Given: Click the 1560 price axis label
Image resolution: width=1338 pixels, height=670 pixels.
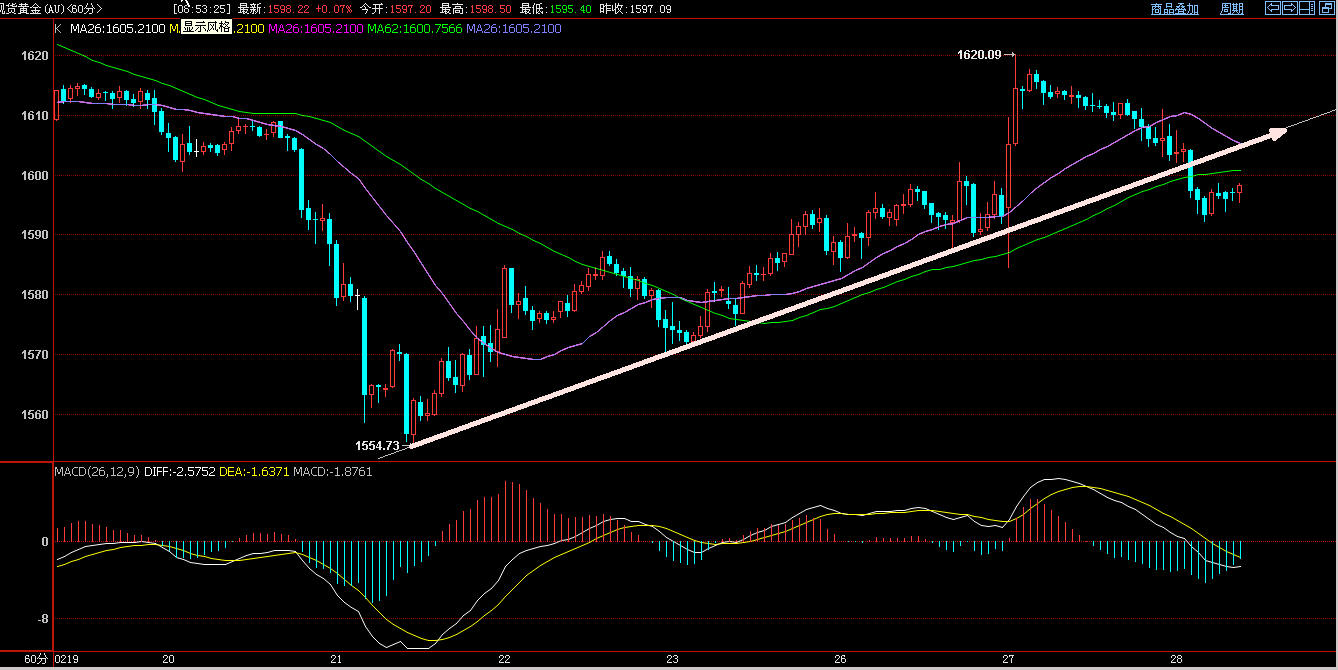Looking at the screenshot, I should pyautogui.click(x=35, y=415).
